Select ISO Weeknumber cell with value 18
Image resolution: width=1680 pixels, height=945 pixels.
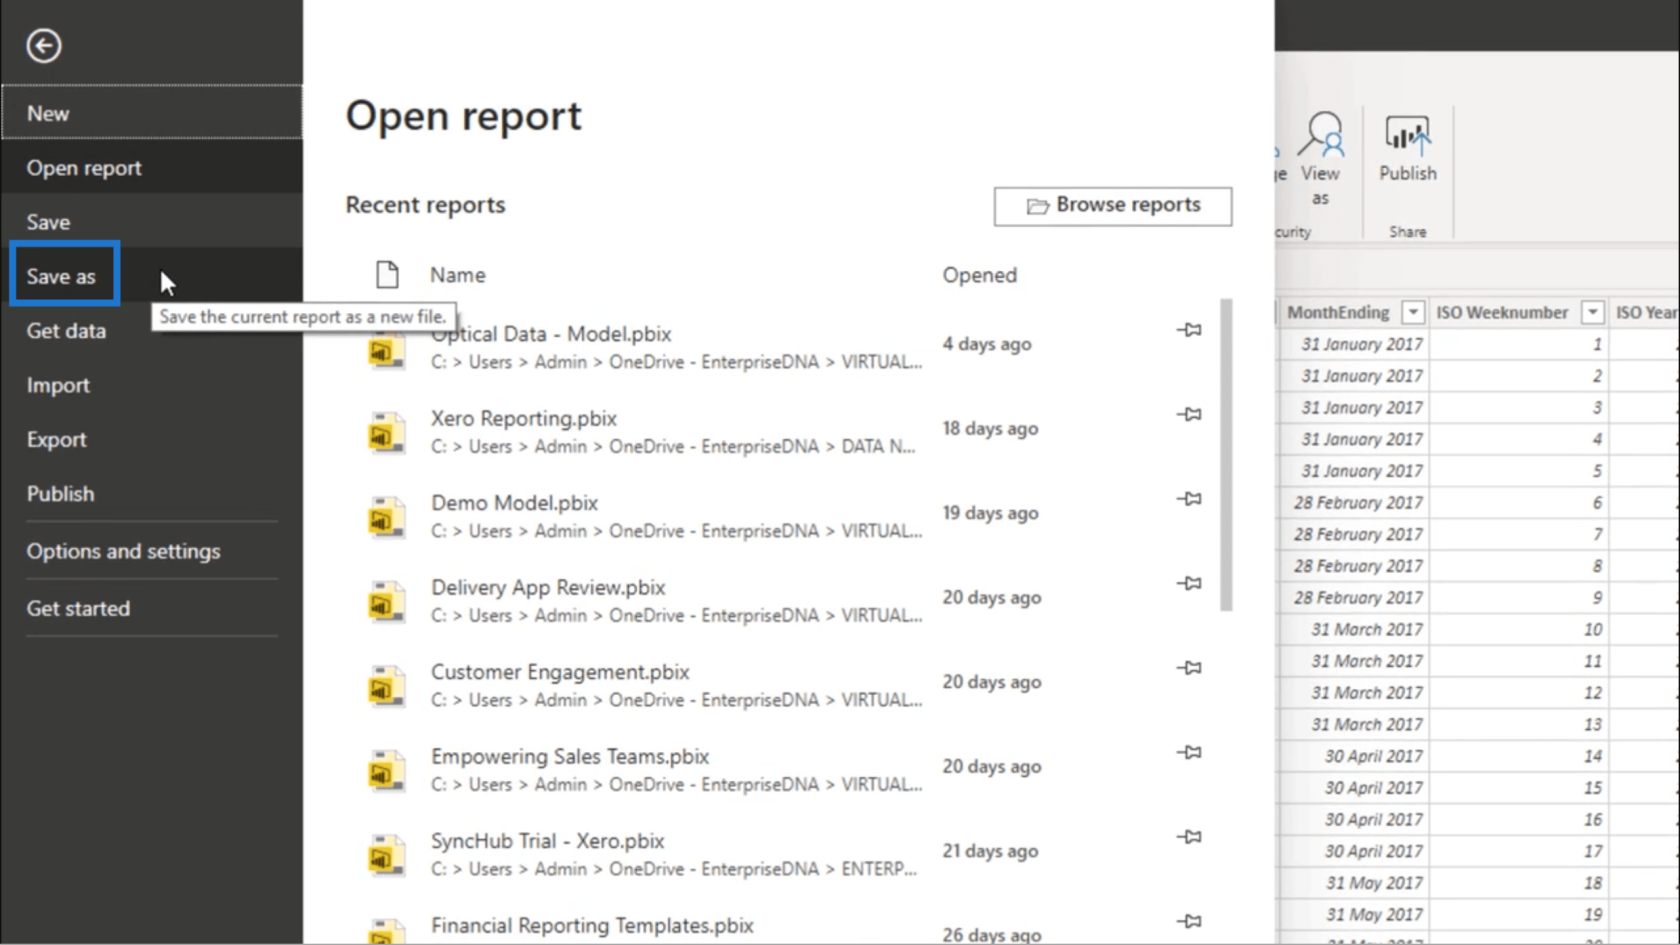pos(1518,883)
